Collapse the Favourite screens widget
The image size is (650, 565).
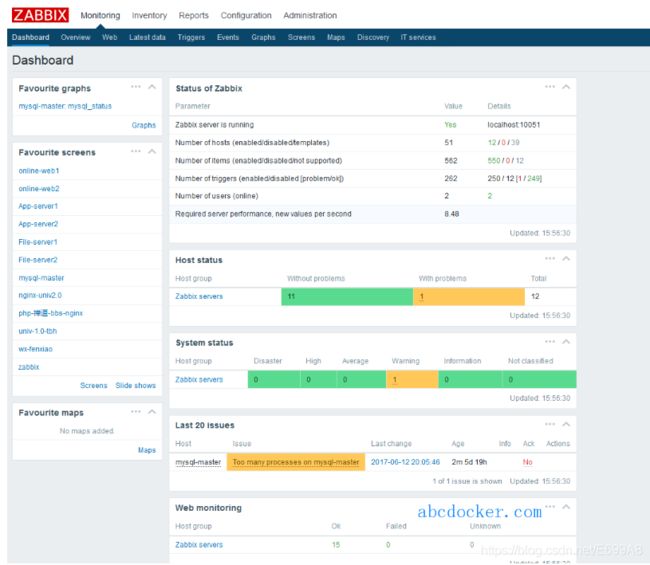tap(152, 151)
